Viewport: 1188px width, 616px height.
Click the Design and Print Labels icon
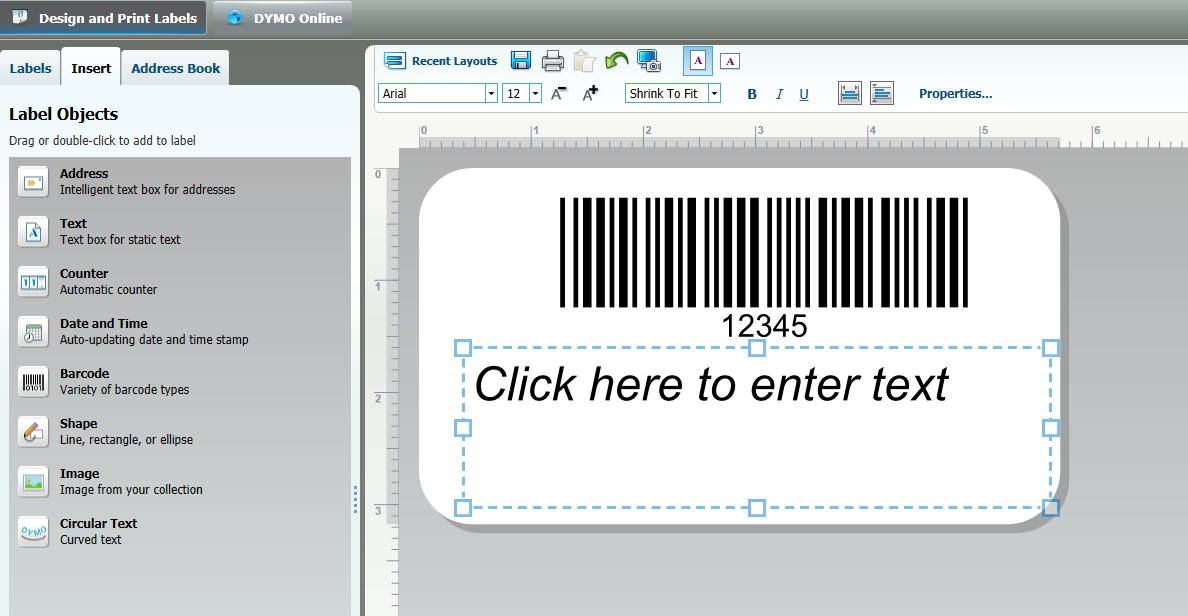coord(20,17)
